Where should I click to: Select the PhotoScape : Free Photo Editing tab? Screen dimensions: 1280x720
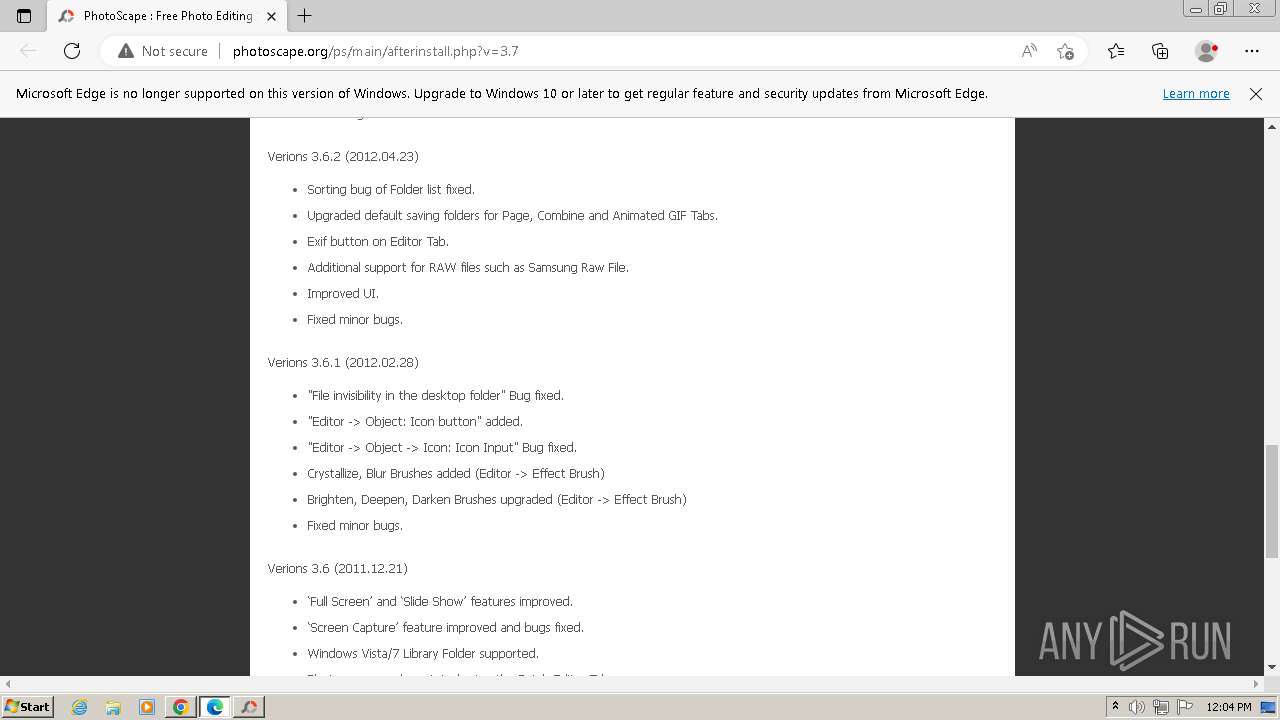[x=167, y=16]
